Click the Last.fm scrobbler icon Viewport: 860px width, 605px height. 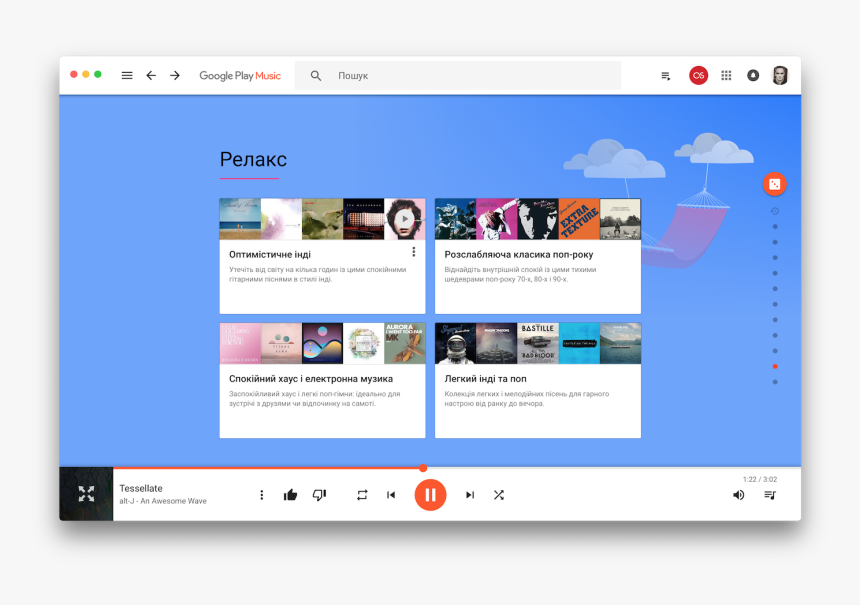(698, 75)
